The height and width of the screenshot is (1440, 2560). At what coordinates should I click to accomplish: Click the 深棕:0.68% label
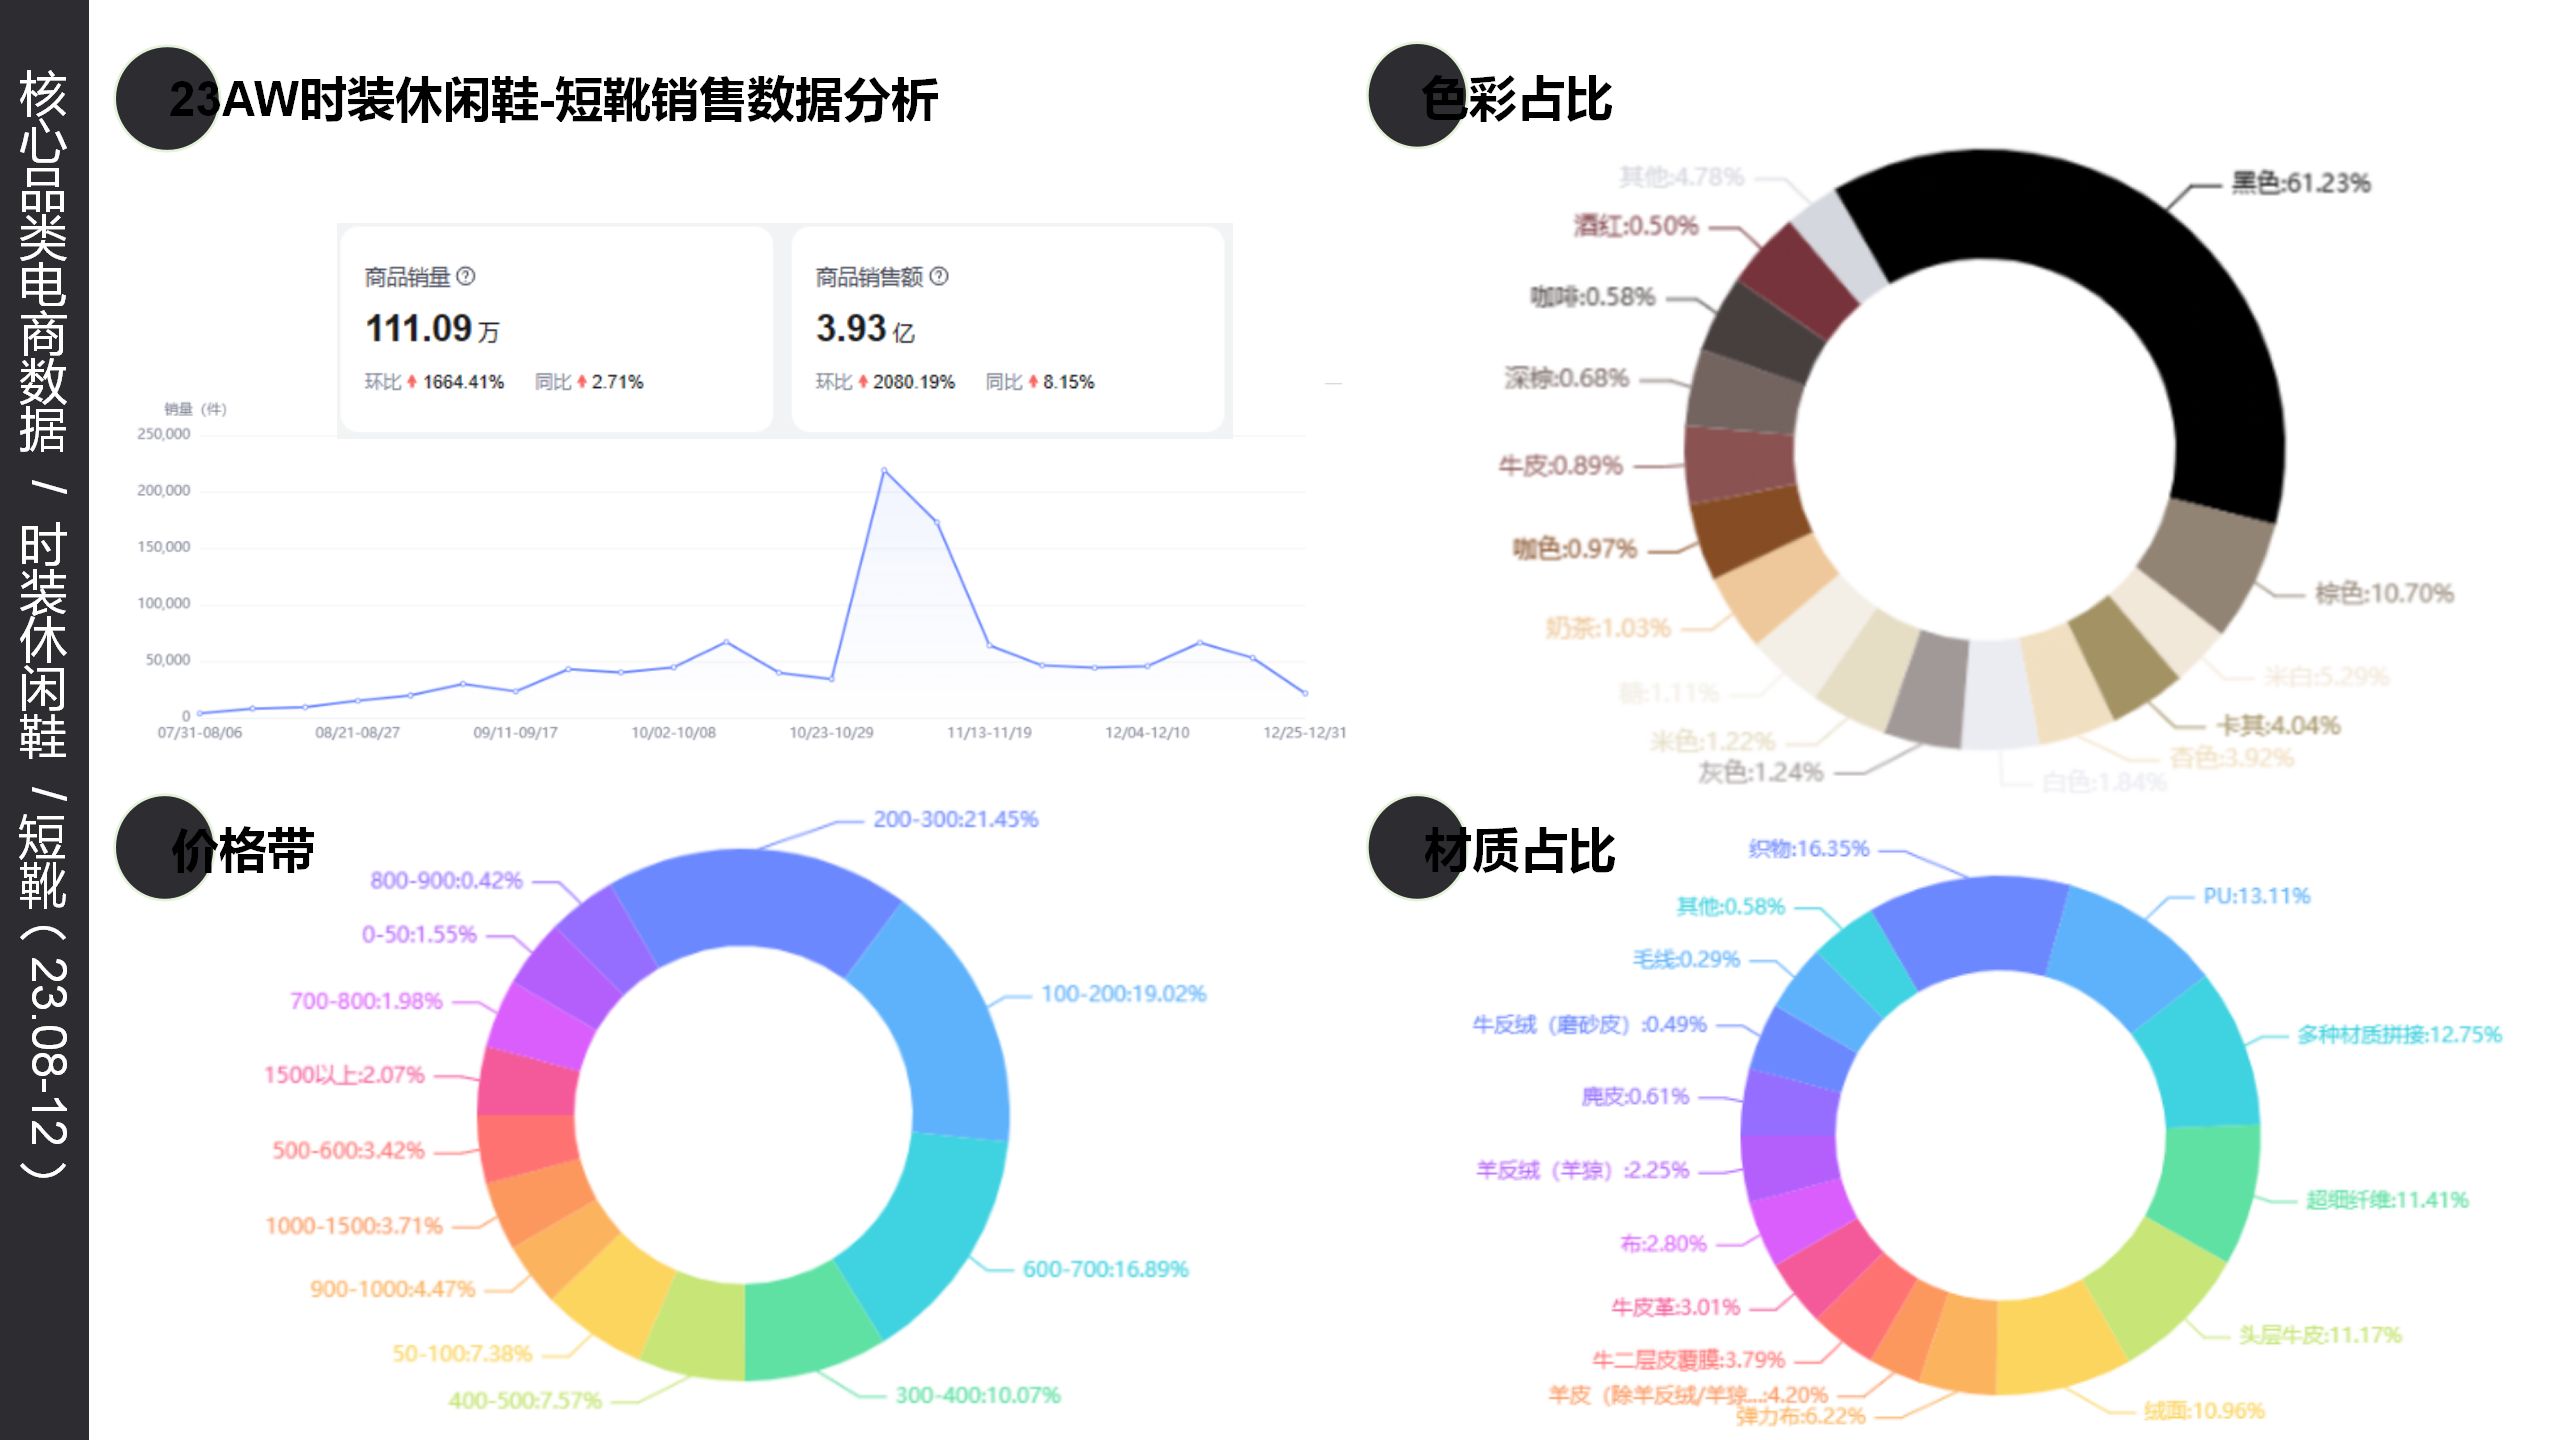1567,378
